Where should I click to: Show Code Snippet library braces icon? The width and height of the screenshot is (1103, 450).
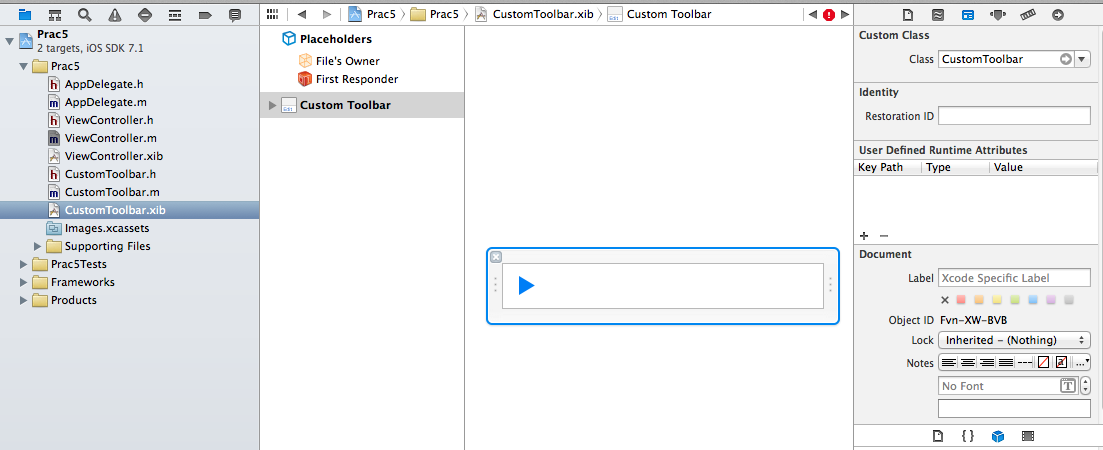click(x=968, y=436)
